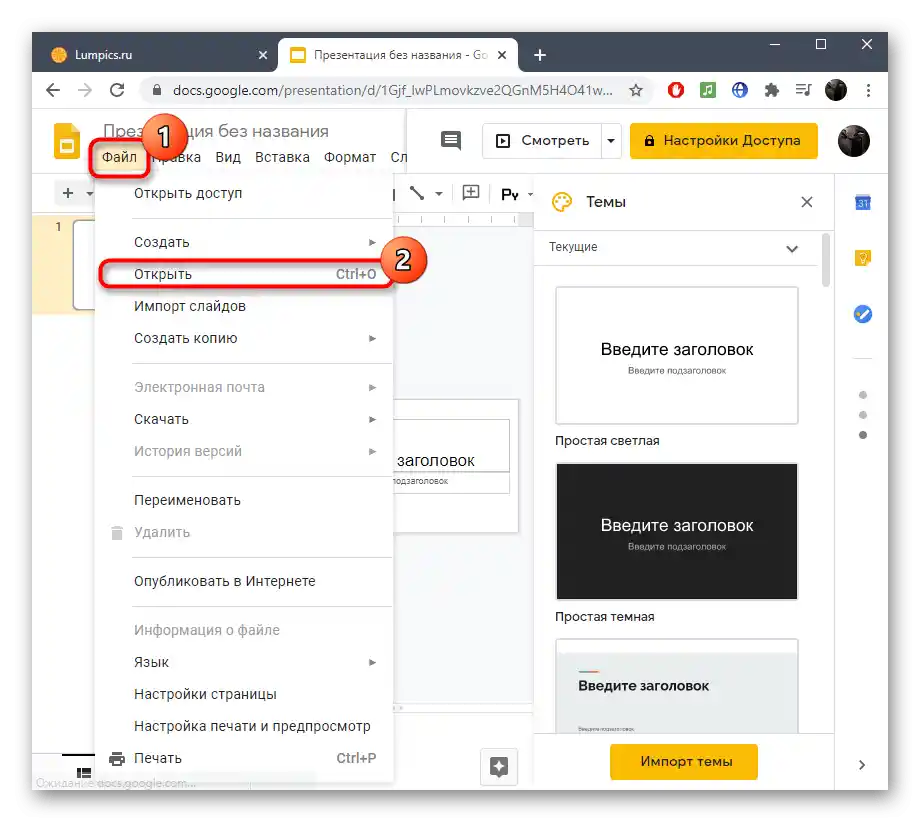Screen dimensions: 920x822
Task: Choose Настройки страницы menu item
Action: point(244,694)
